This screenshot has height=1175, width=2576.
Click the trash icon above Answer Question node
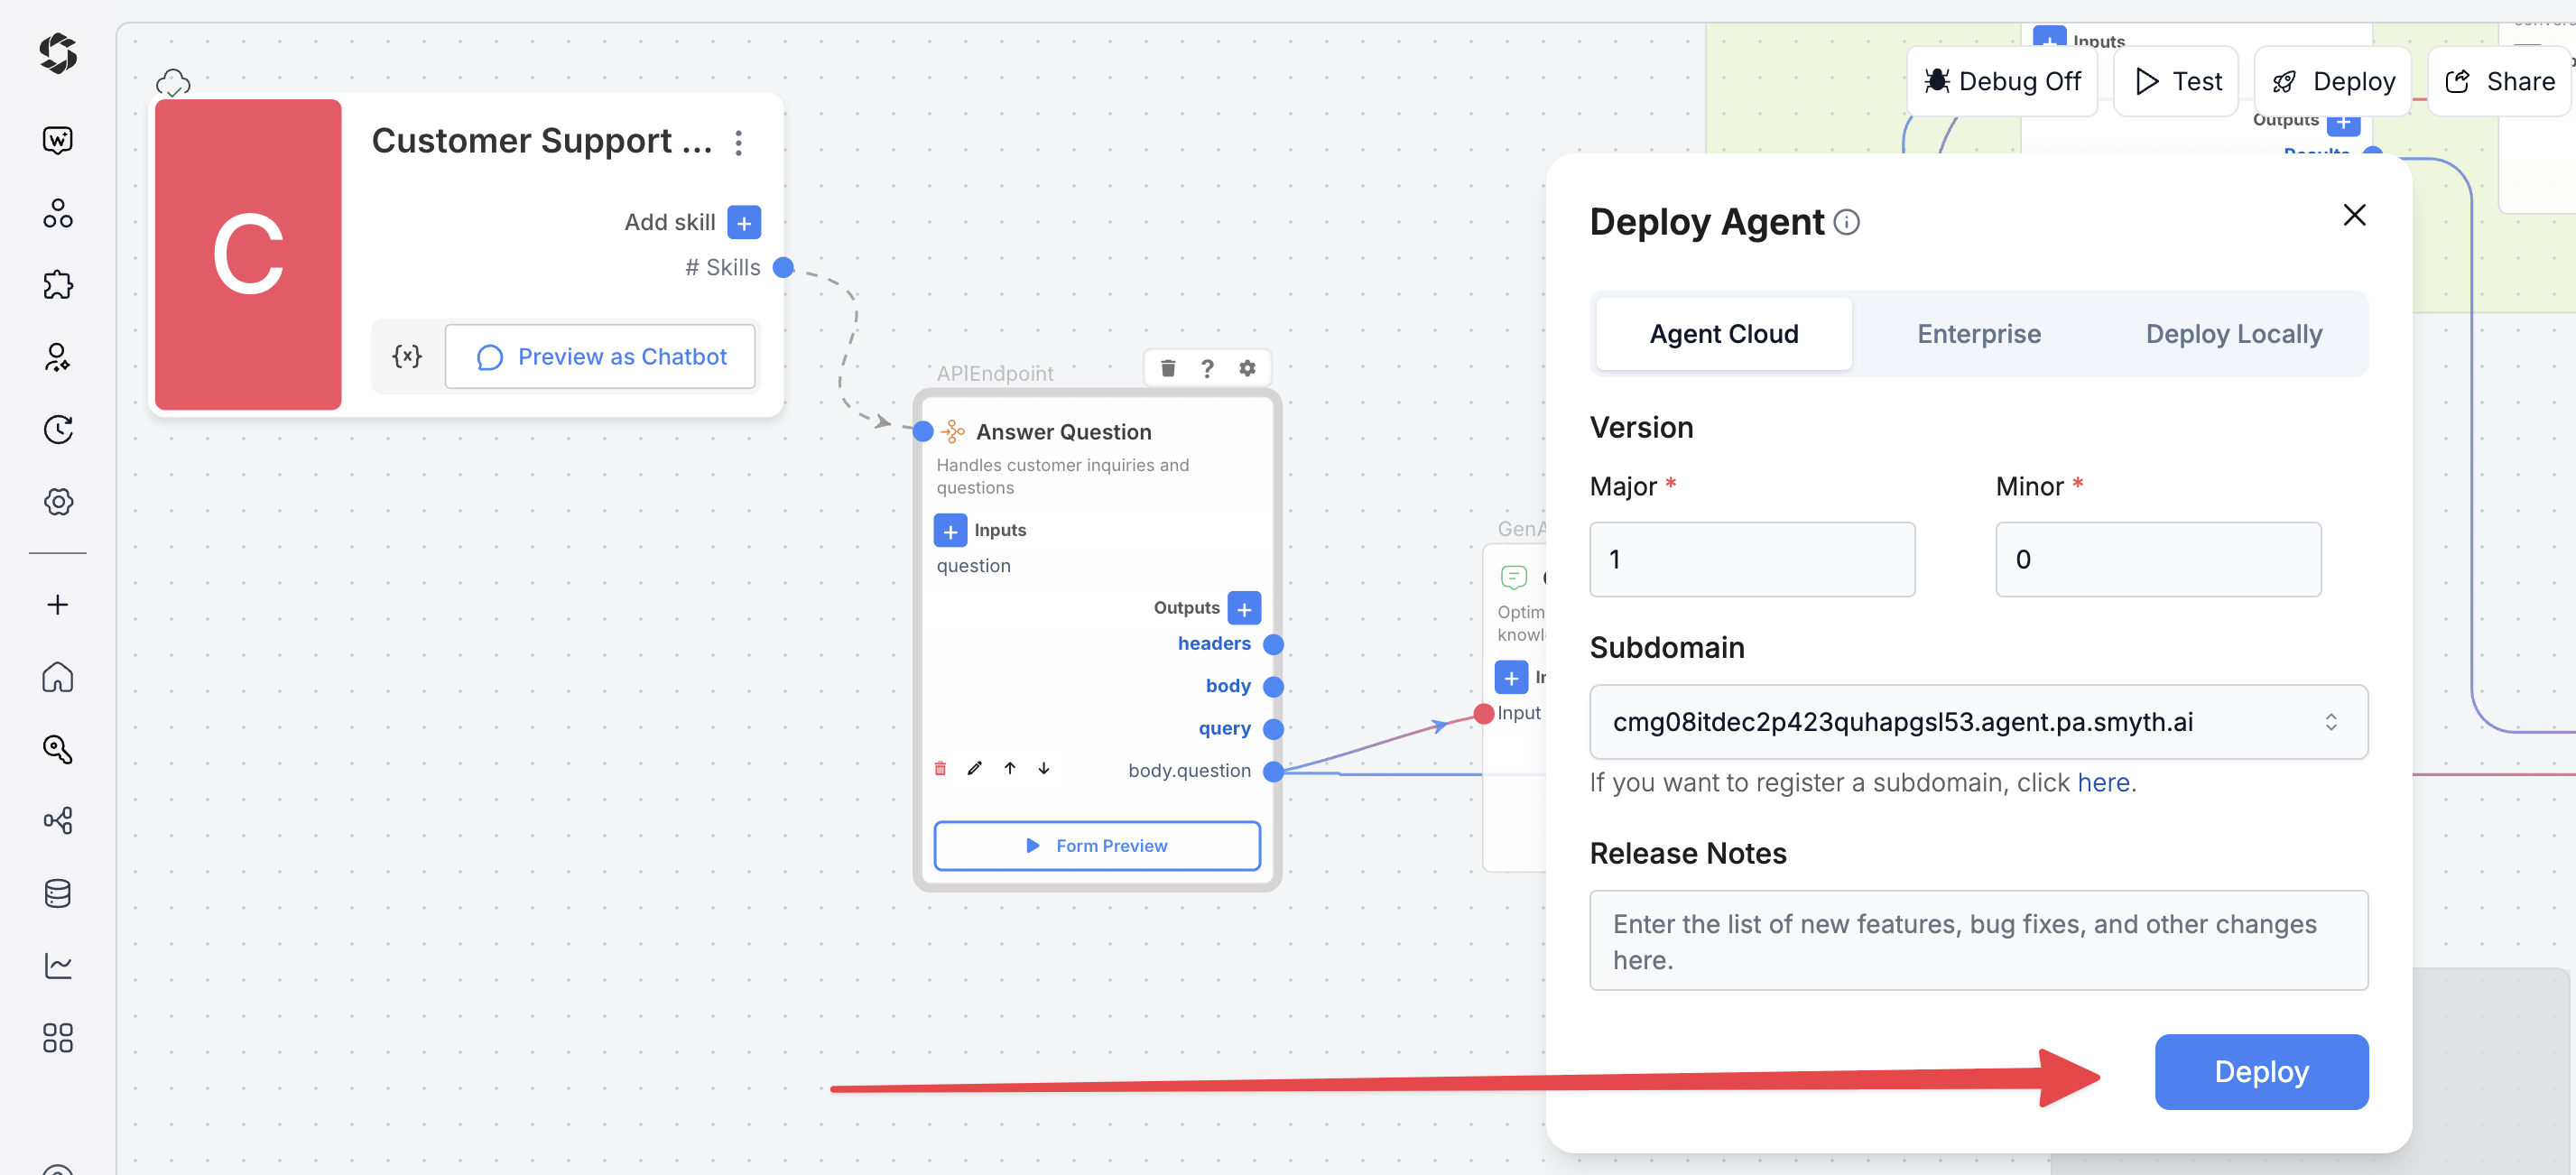[x=1167, y=368]
